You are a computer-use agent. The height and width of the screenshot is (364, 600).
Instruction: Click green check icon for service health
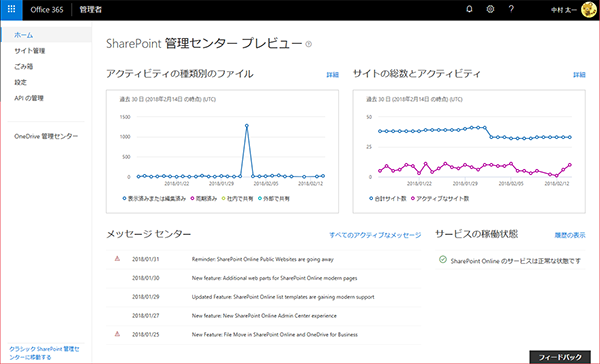[443, 260]
